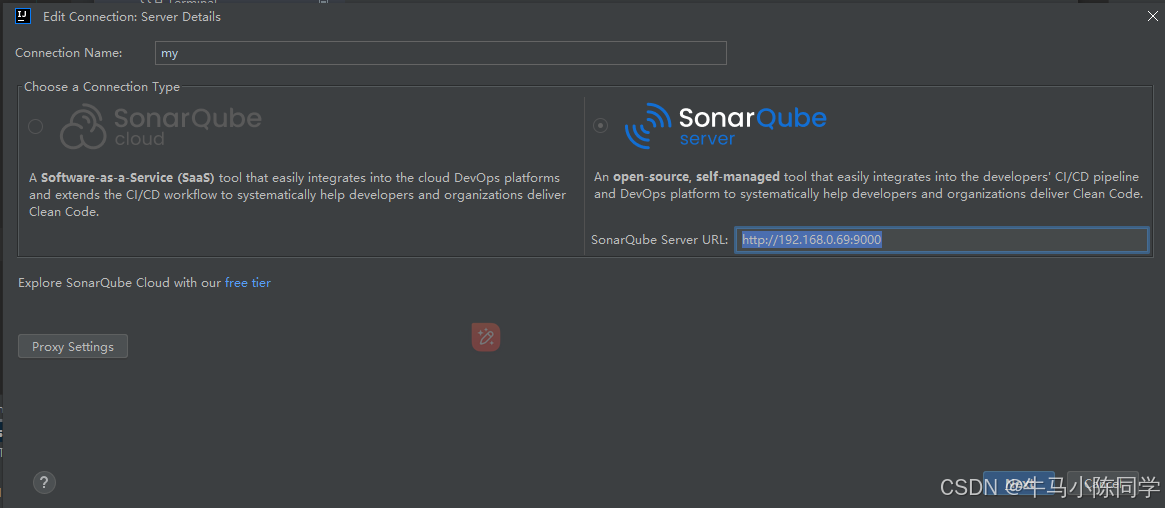The height and width of the screenshot is (508, 1165).
Task: Click the IntelliJ IDEA icon in the title bar
Action: [x=22, y=16]
